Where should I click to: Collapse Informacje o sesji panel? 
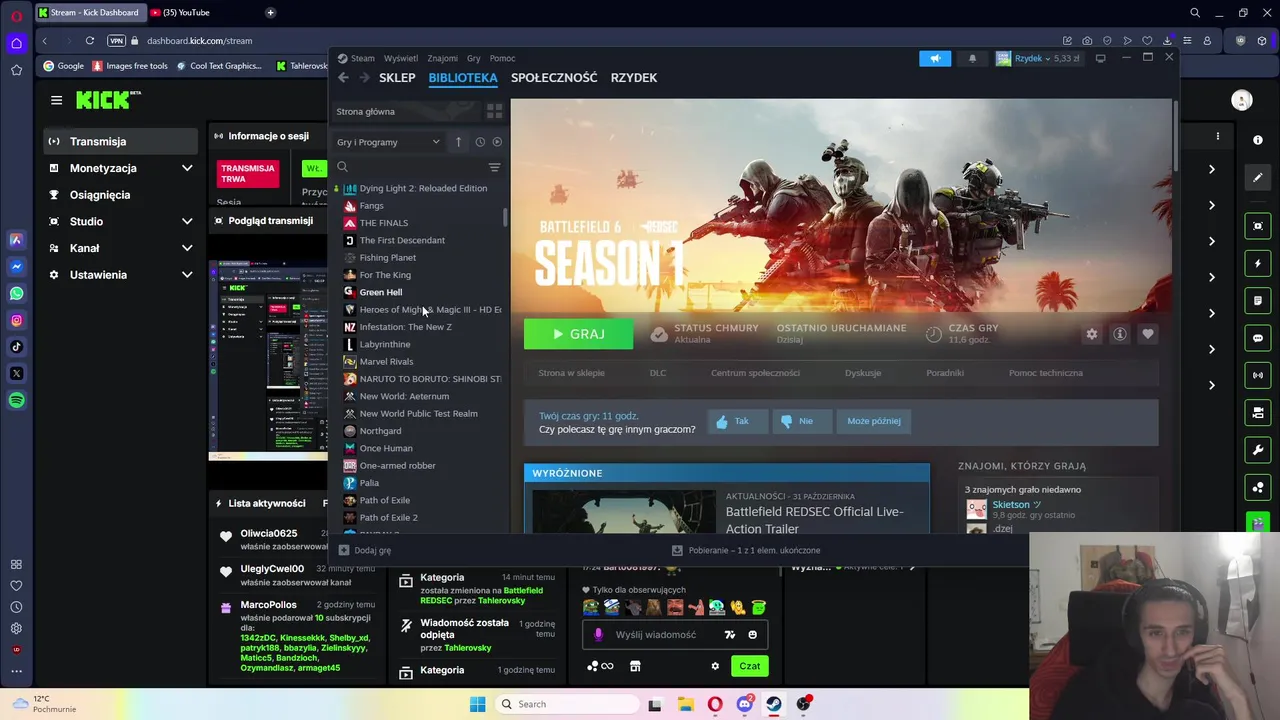[219, 136]
